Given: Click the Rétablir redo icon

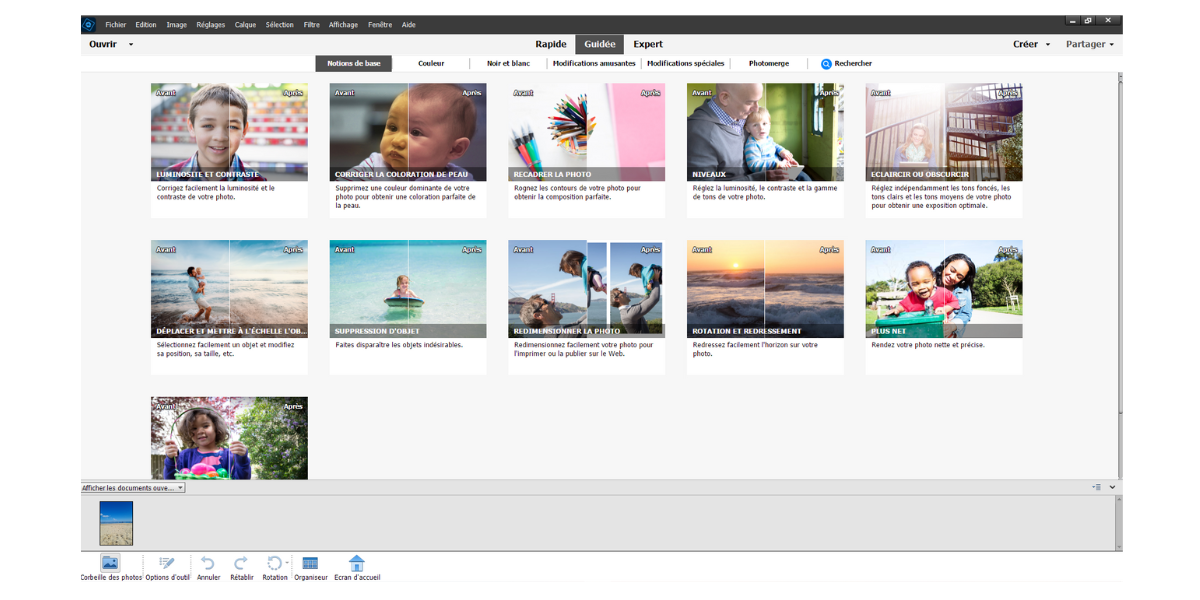Looking at the screenshot, I should click(x=241, y=563).
